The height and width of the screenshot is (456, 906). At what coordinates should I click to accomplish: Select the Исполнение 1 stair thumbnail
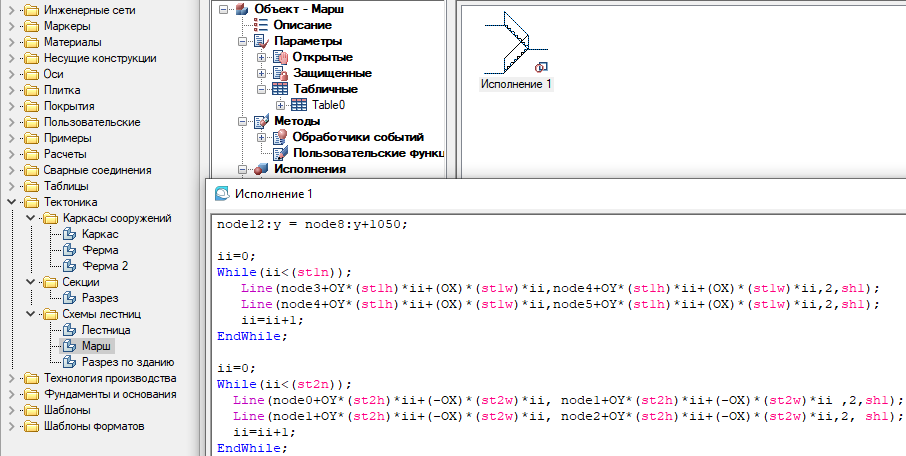(516, 43)
